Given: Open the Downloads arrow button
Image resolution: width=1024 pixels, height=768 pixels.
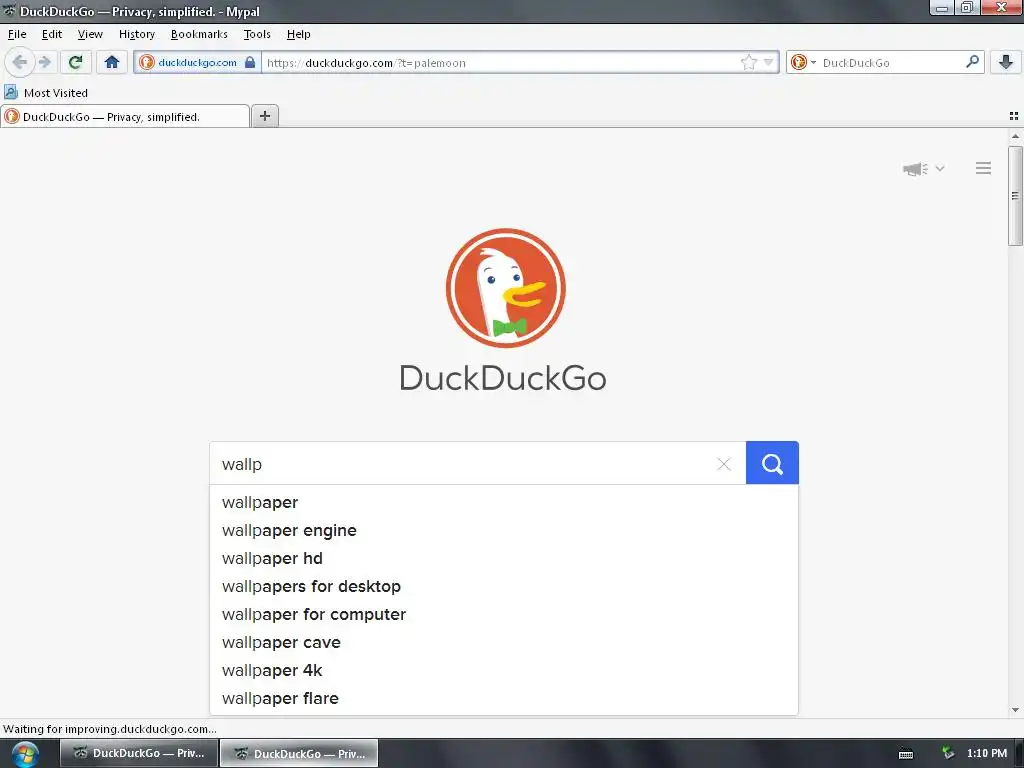Looking at the screenshot, I should [1006, 63].
